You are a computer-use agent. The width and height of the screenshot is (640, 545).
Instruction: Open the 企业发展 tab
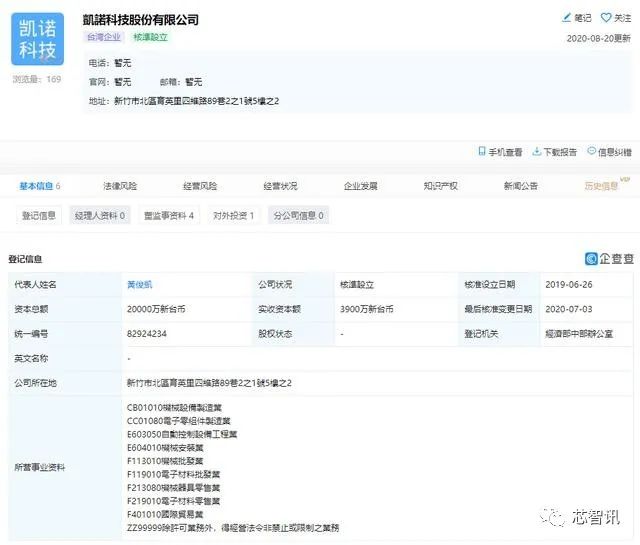coord(360,186)
